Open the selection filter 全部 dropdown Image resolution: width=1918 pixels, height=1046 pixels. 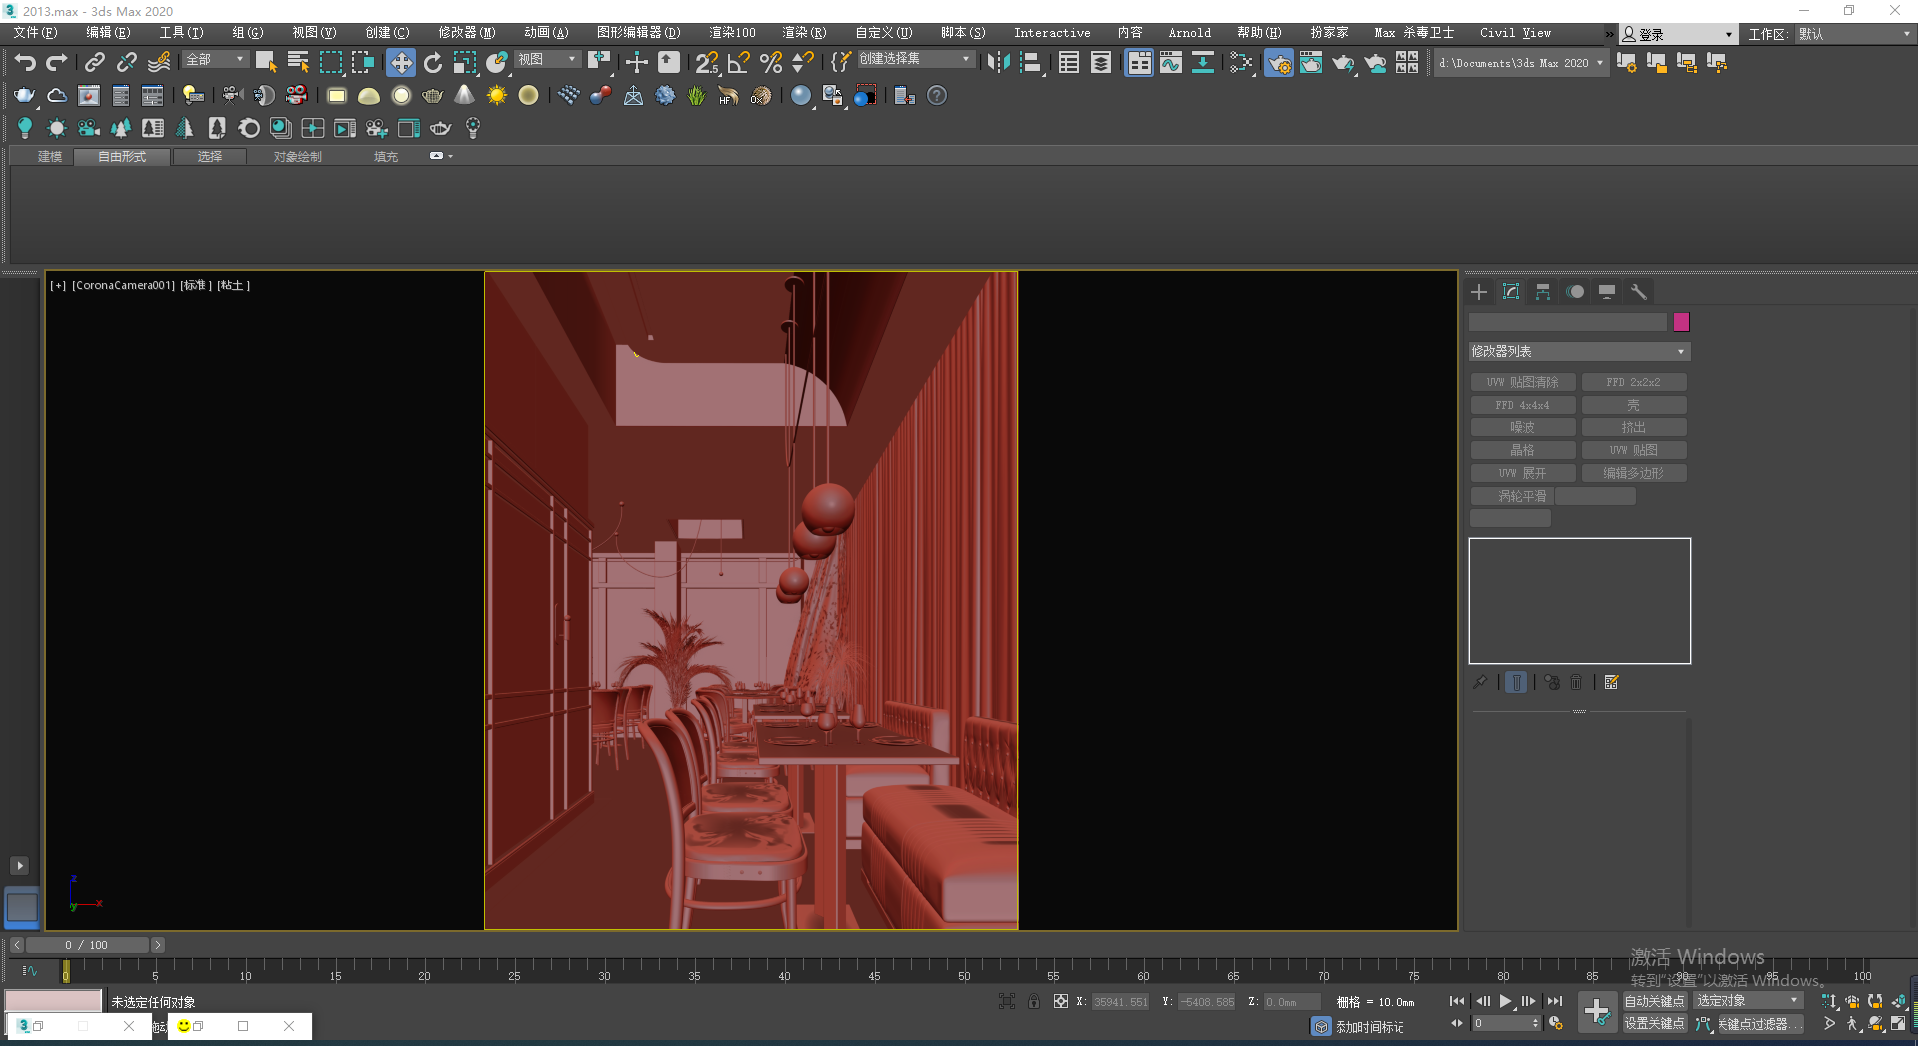215,60
